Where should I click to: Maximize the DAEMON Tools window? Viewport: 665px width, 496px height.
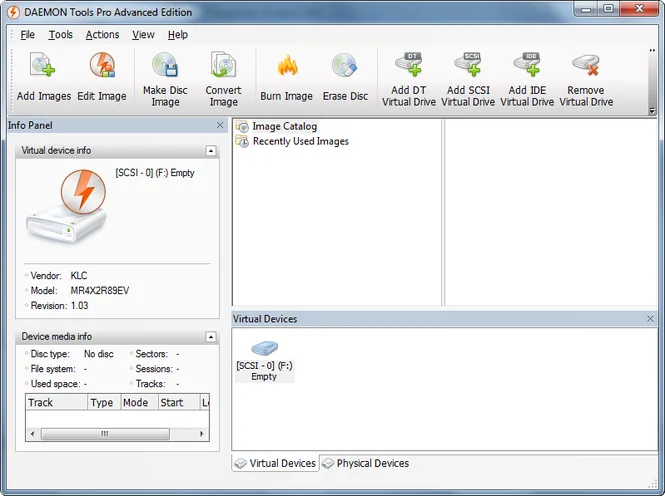[x=608, y=9]
